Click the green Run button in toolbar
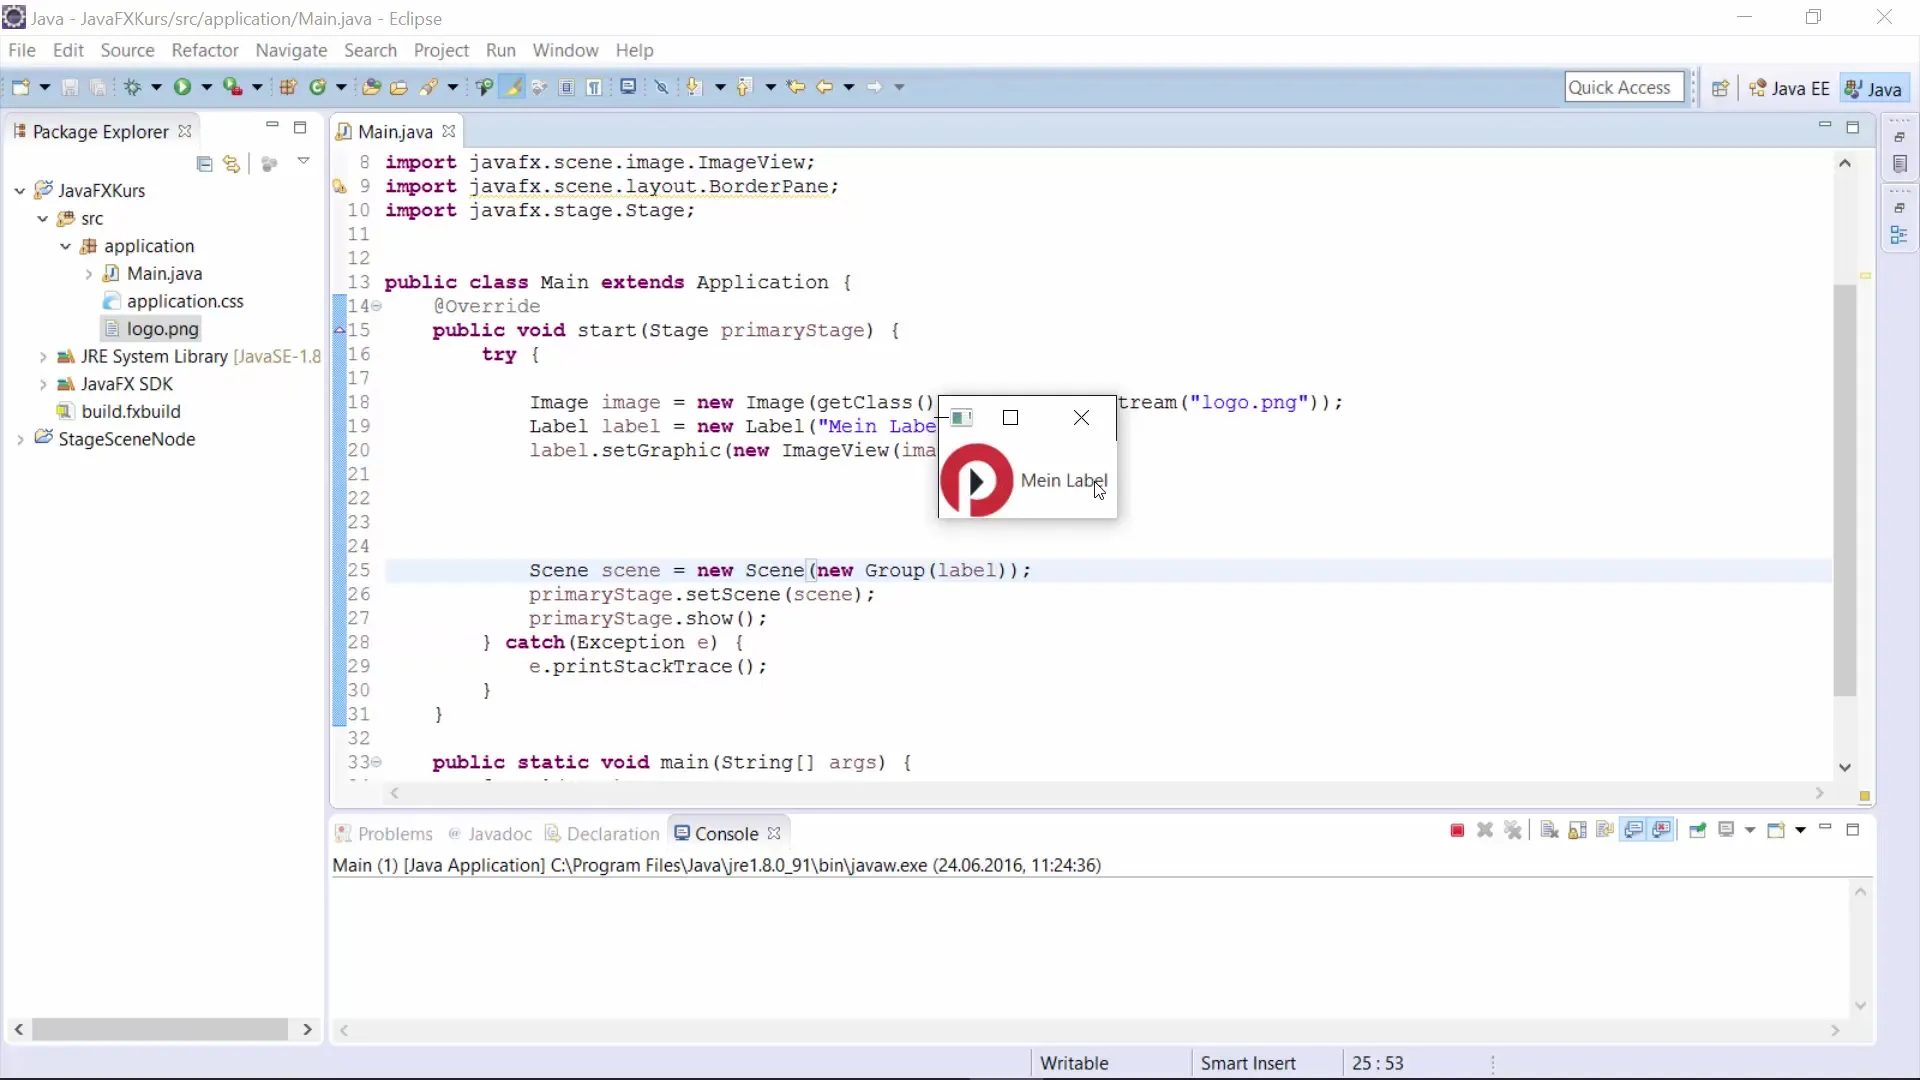This screenshot has height=1080, width=1920. [x=182, y=87]
